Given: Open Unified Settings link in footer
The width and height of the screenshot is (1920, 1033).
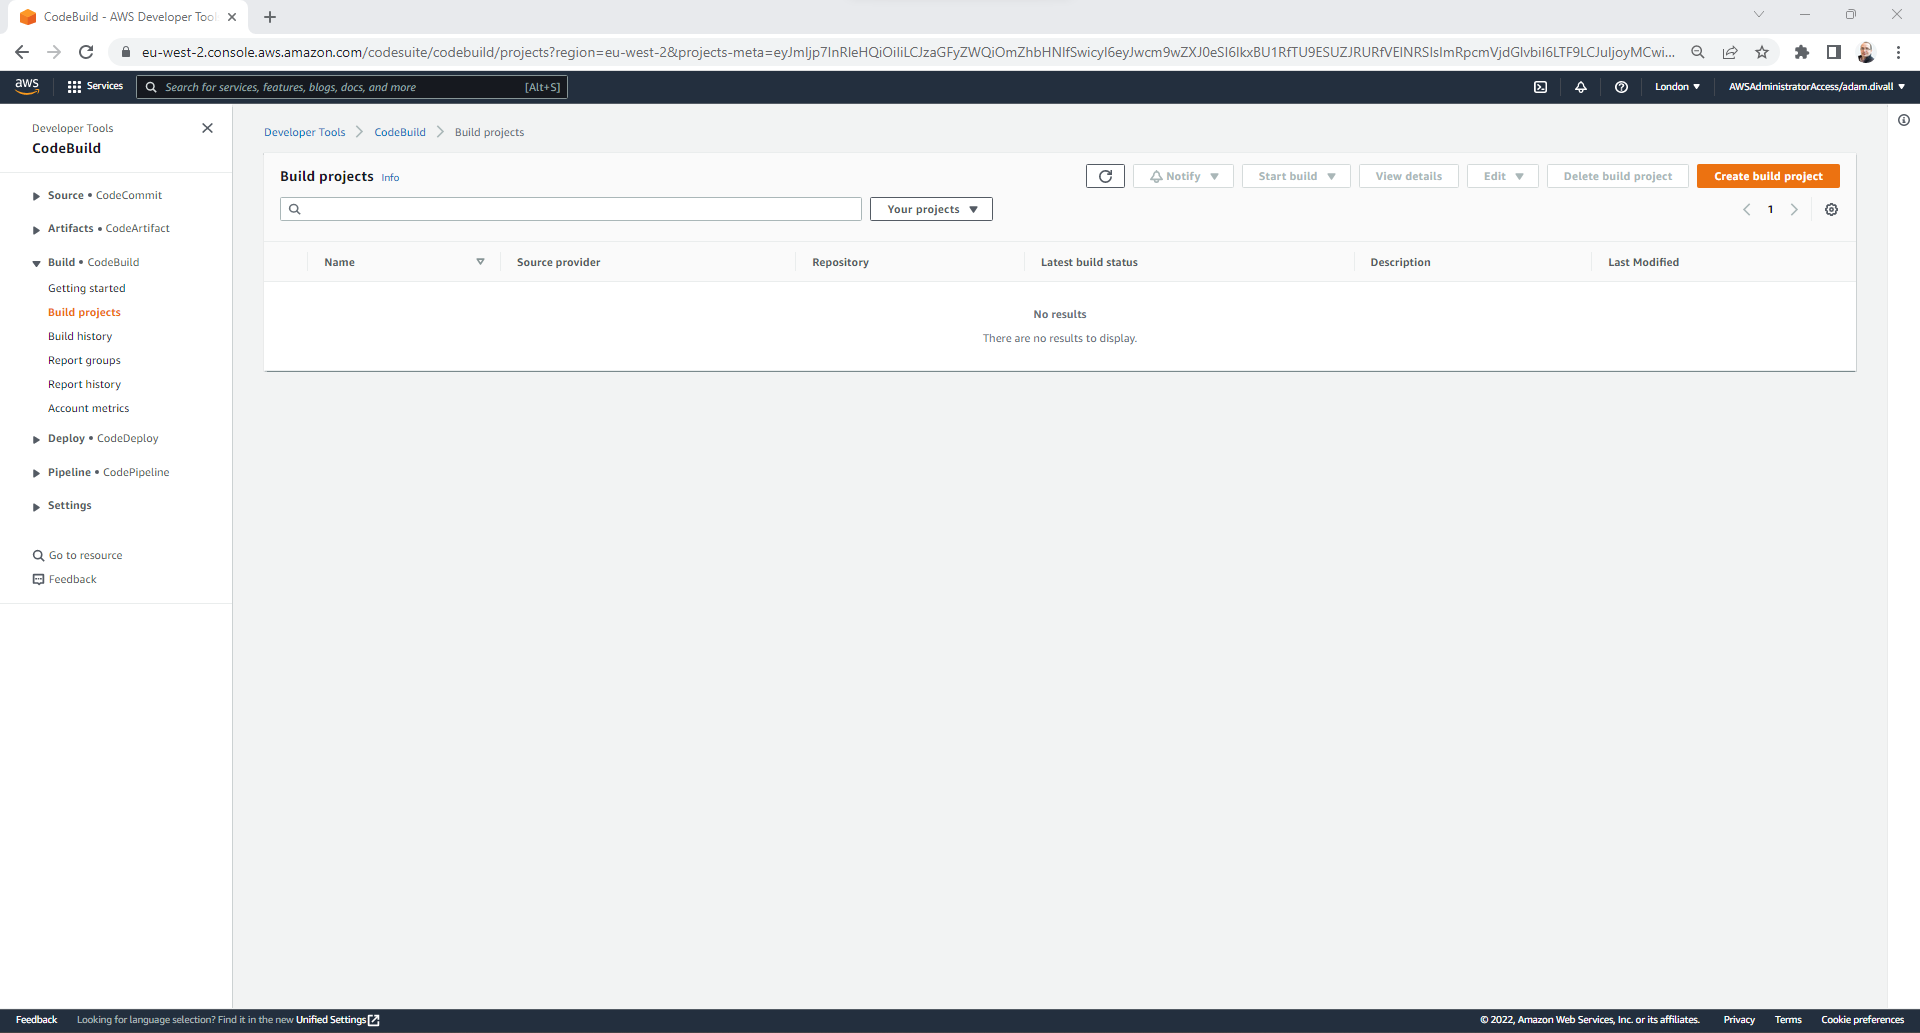Looking at the screenshot, I should point(337,1020).
